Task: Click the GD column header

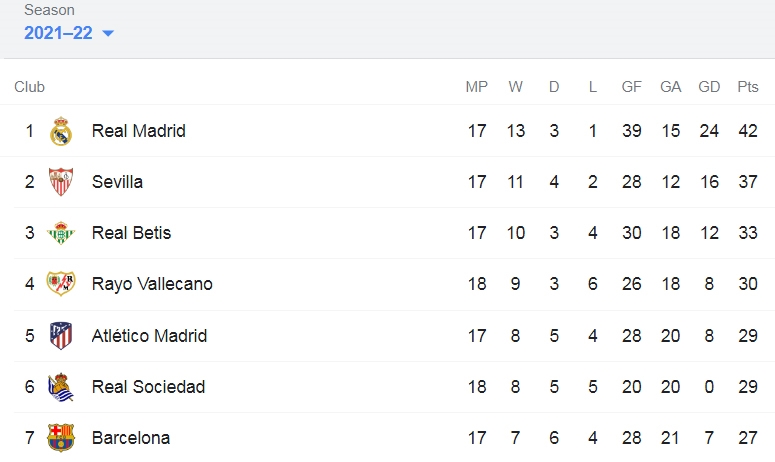Action: point(709,87)
